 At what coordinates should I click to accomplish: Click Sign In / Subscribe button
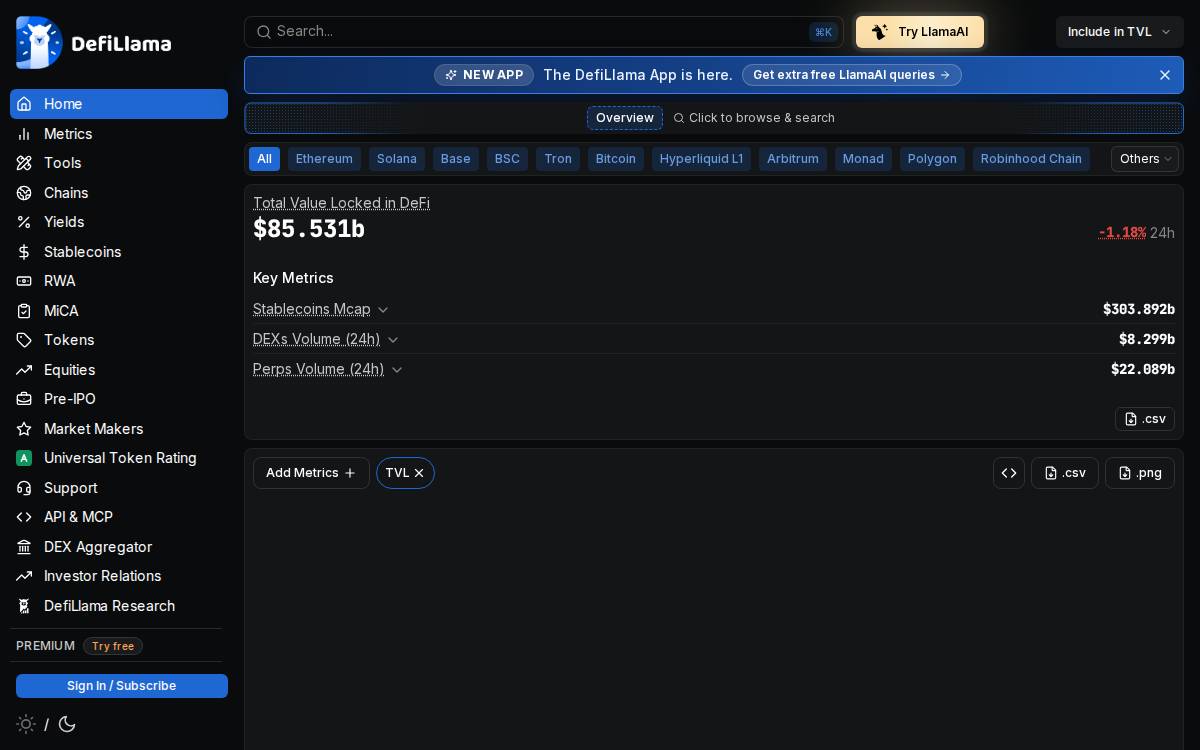point(122,686)
